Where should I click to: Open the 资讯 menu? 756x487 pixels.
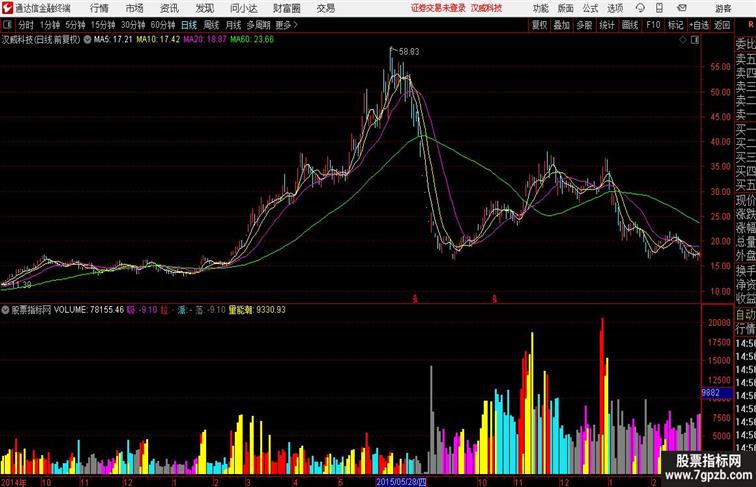click(x=169, y=8)
